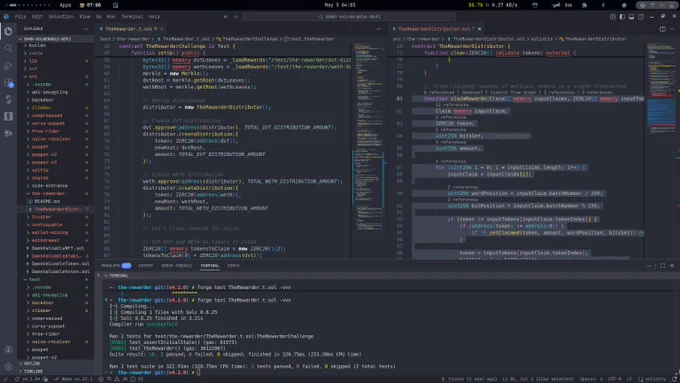This screenshot has width=680, height=383.
Task: Expand the unstoppable folder
Action: 56,225
